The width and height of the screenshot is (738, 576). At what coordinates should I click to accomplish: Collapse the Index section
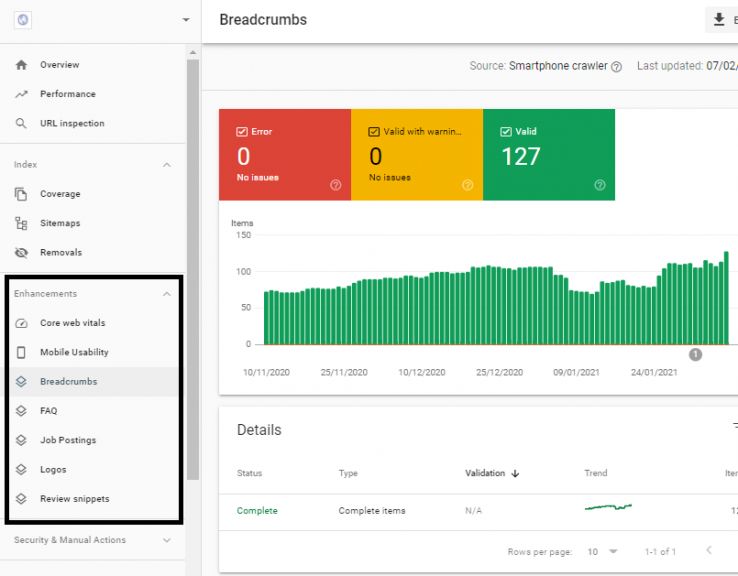[x=167, y=165]
